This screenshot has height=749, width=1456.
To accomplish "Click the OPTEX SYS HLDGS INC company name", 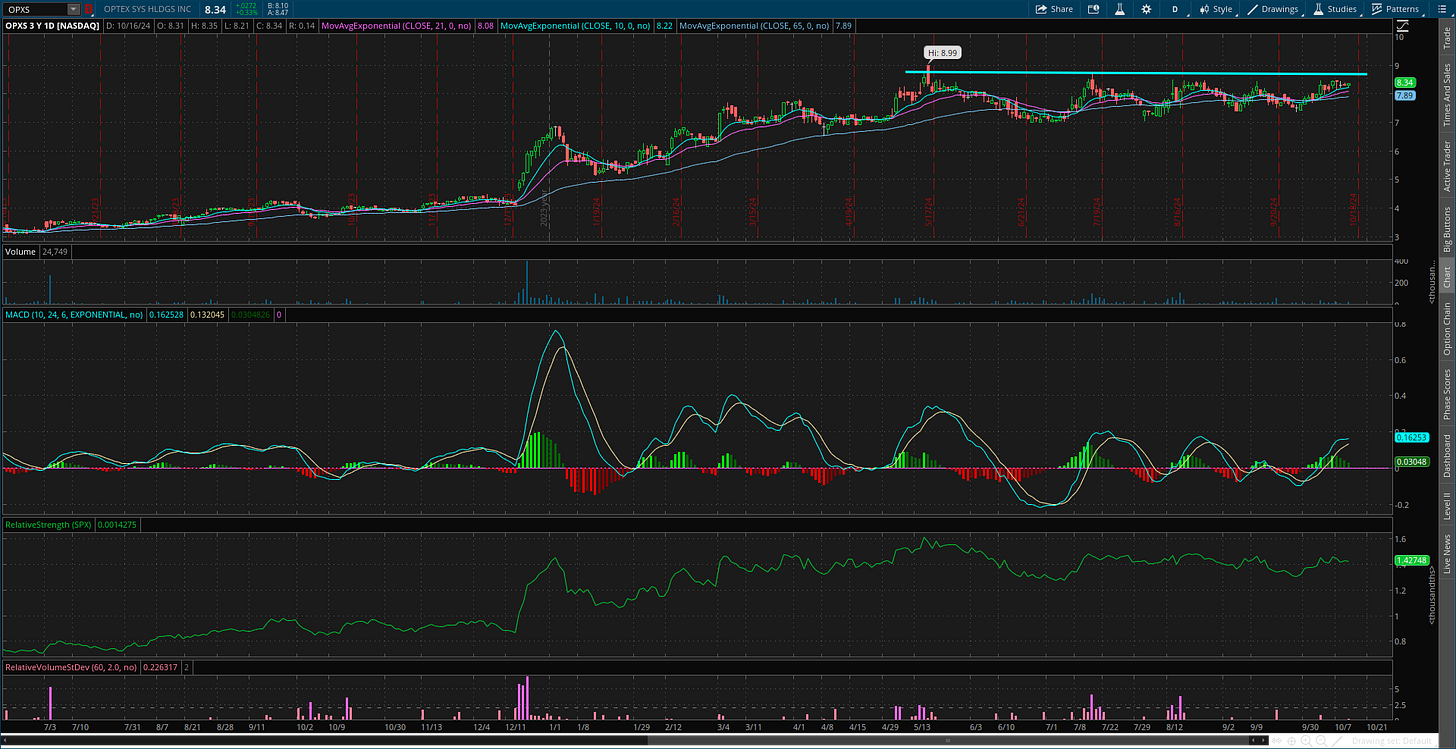I will click(x=146, y=9).
